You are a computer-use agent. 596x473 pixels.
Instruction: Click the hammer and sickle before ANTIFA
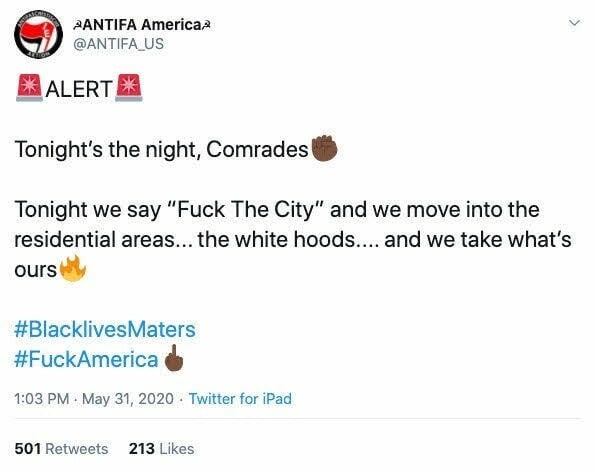click(x=76, y=25)
